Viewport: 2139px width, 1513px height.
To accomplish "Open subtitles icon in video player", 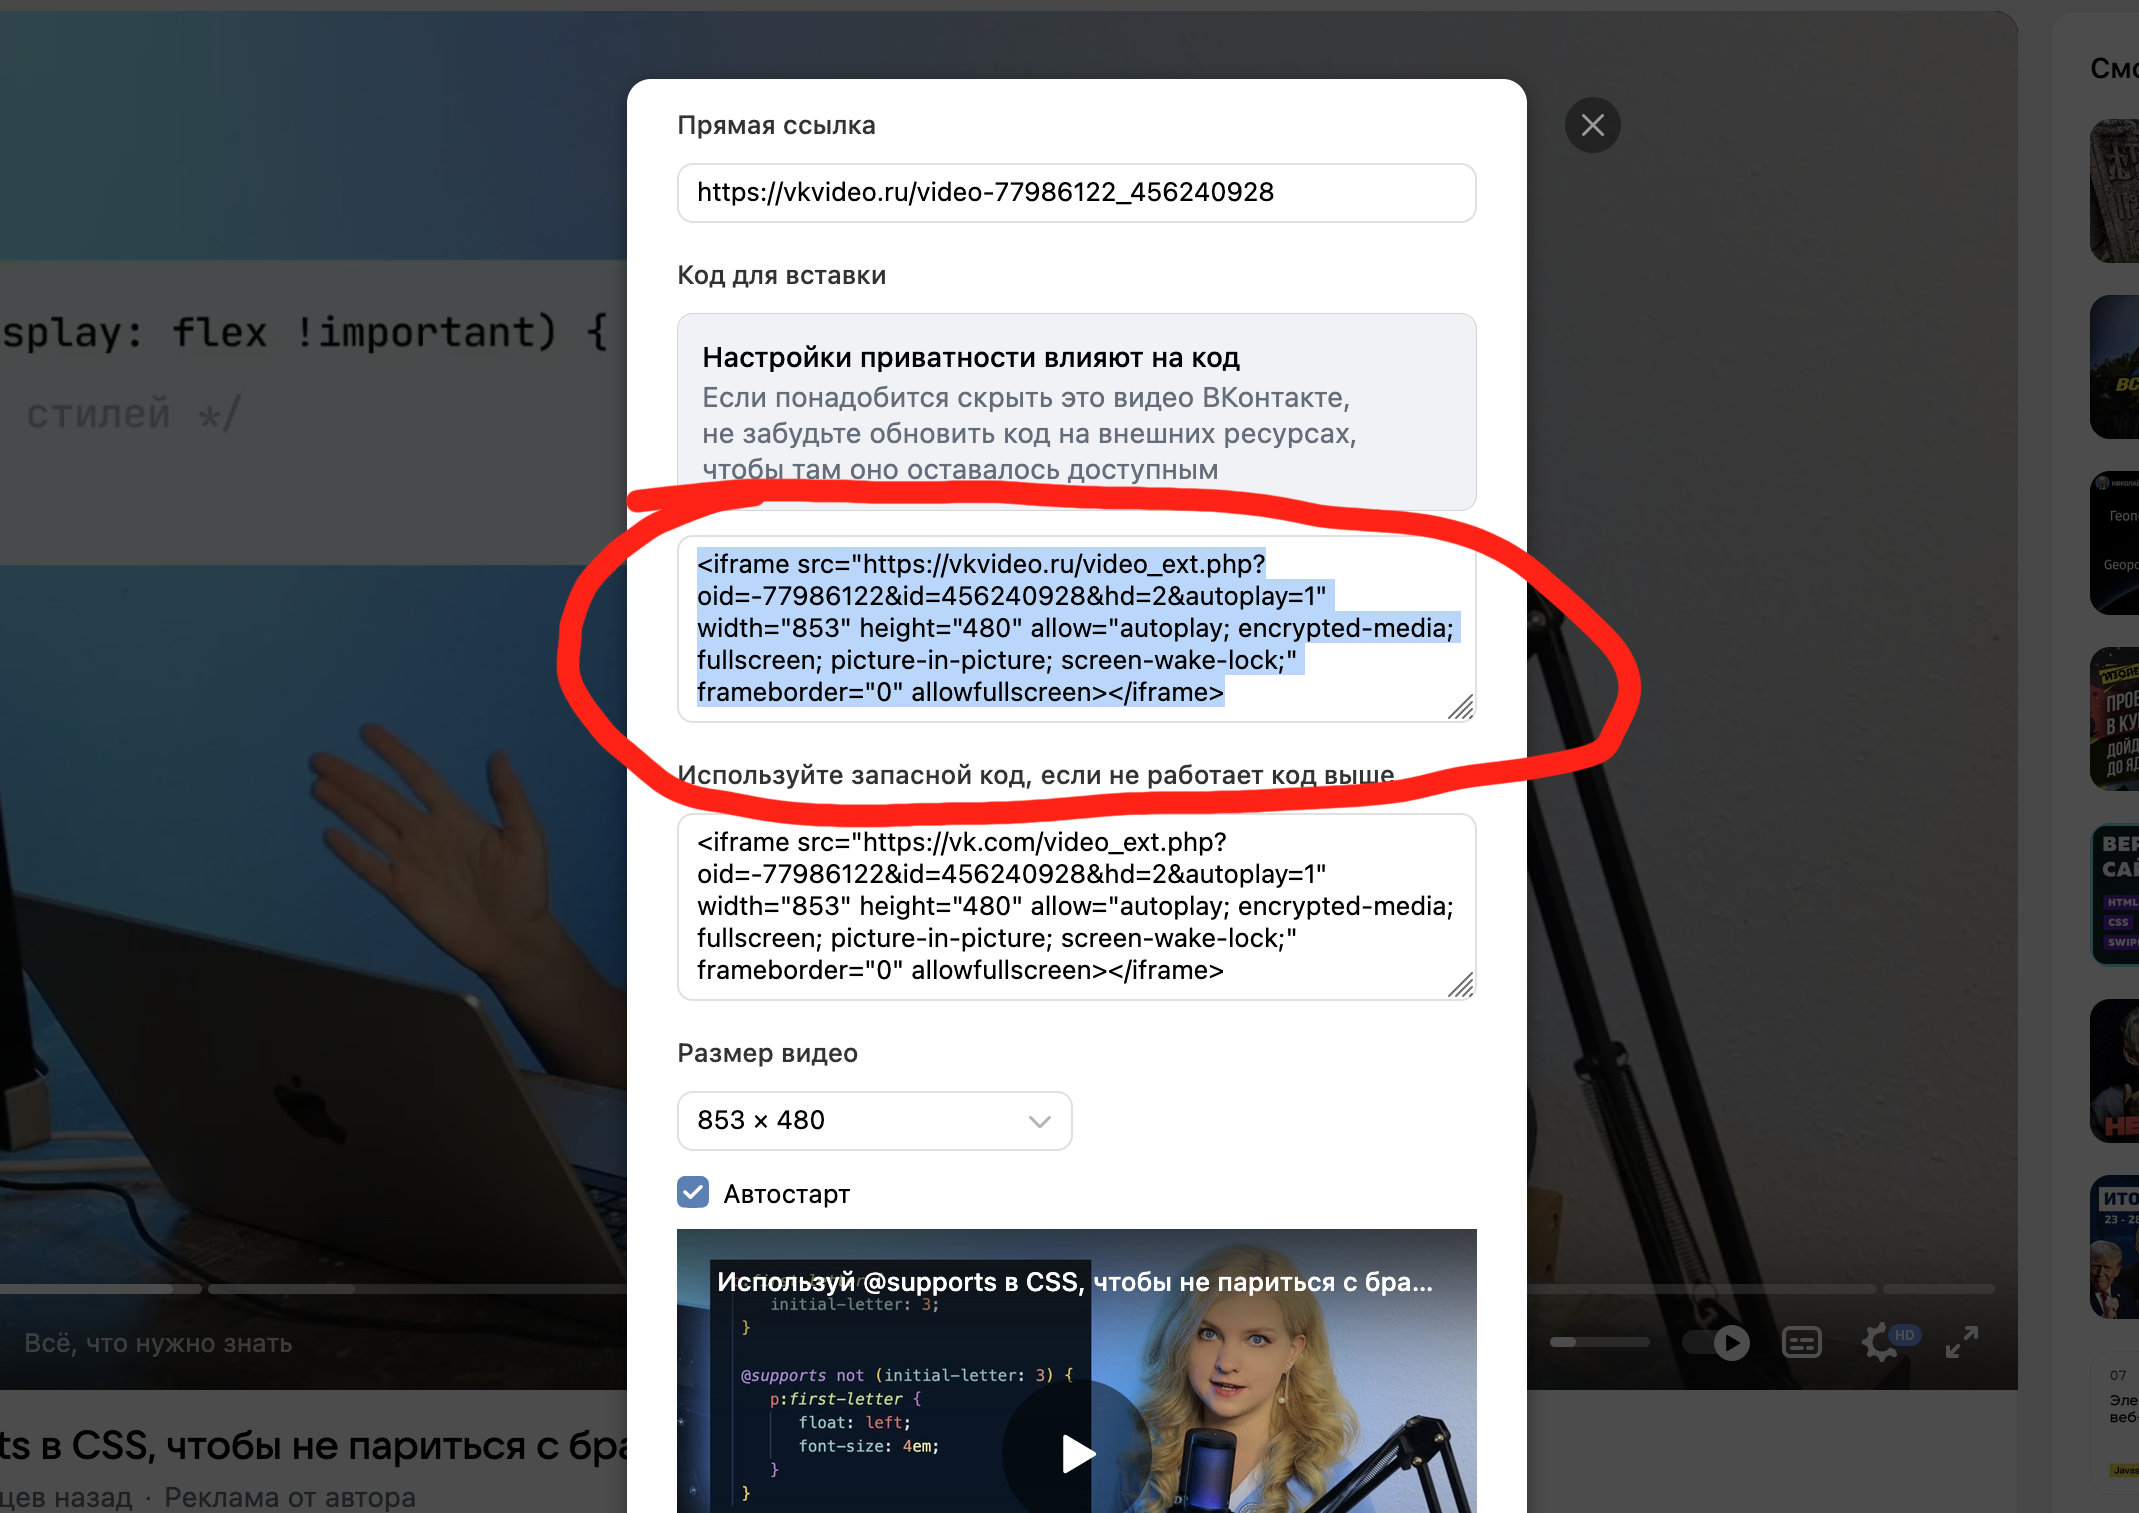I will (1801, 1342).
